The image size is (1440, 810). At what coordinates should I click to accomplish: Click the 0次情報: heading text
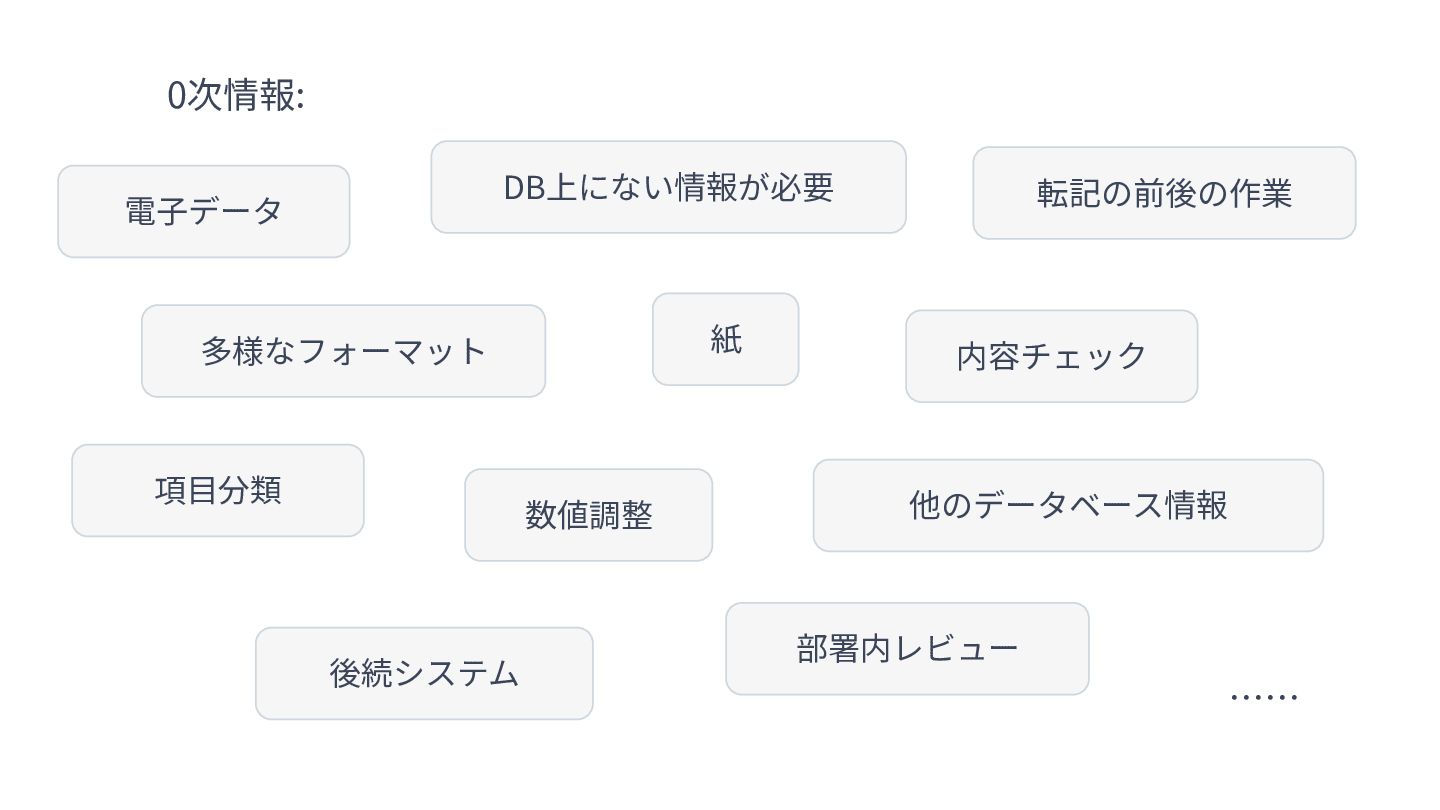[236, 96]
